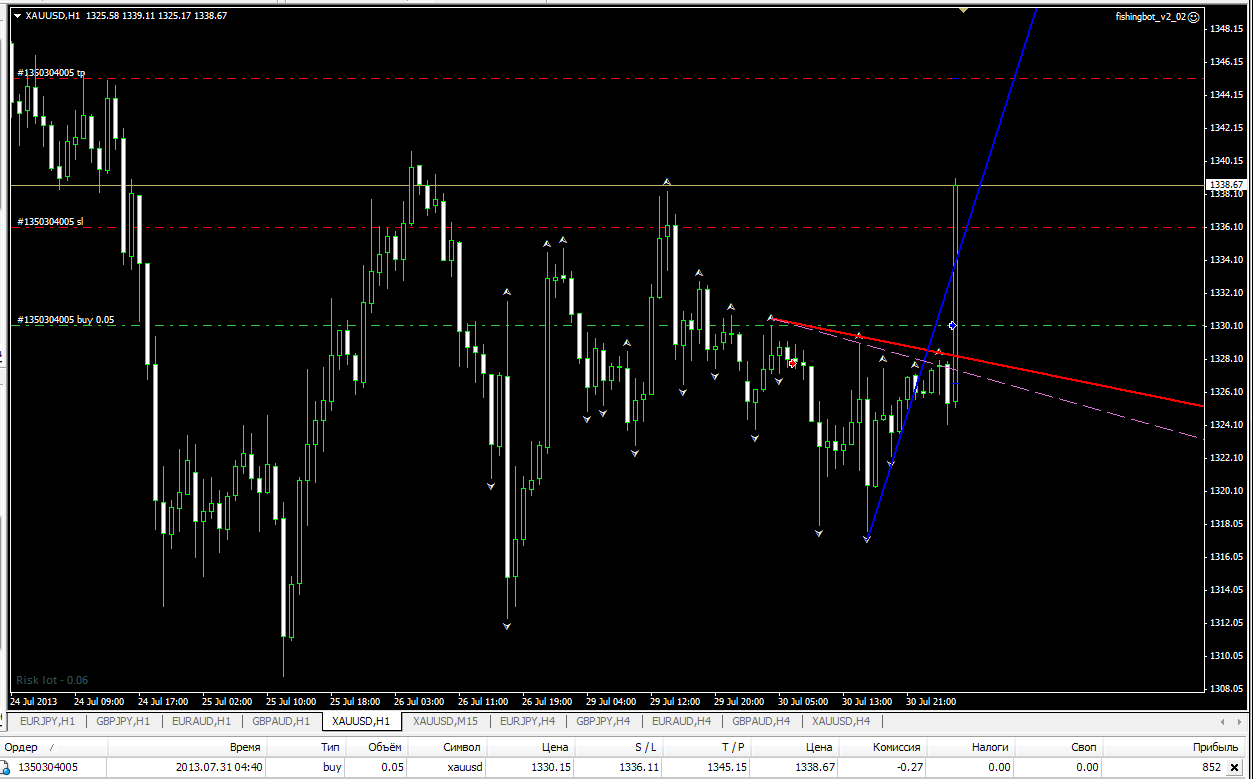
Task: Click the tab bar right arrow
Action: [x=1241, y=721]
